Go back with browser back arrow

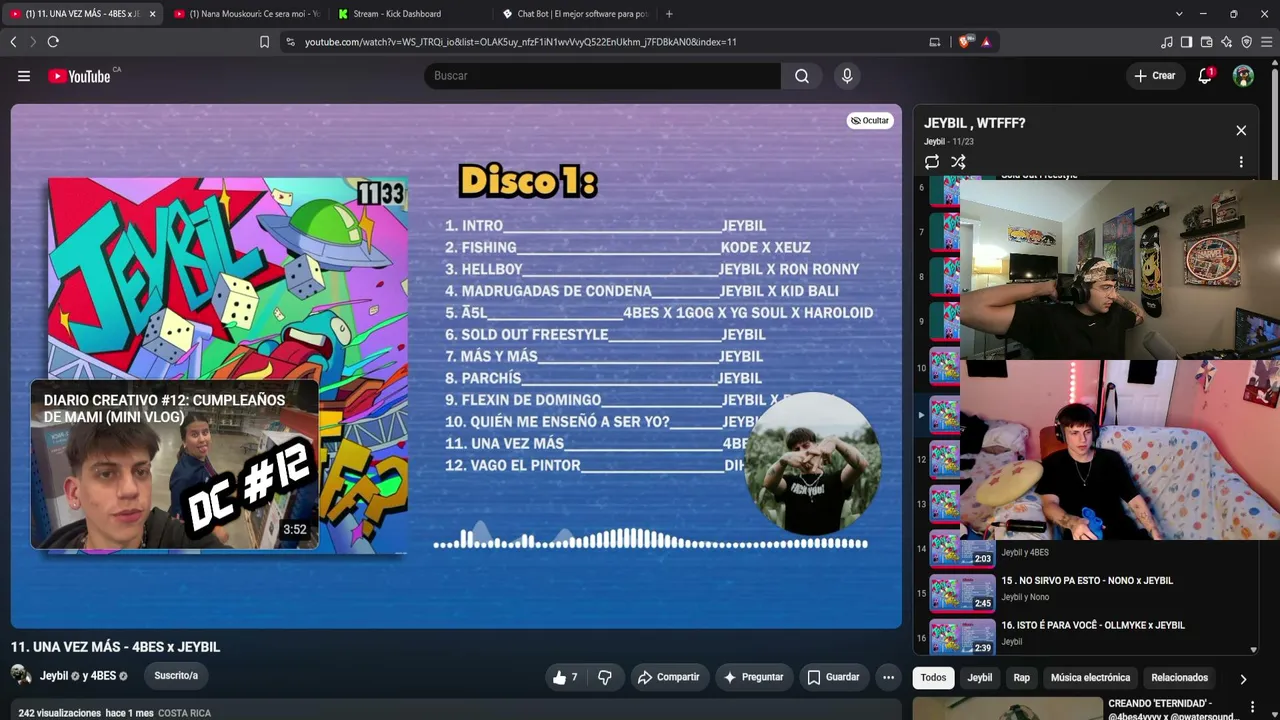tap(13, 42)
